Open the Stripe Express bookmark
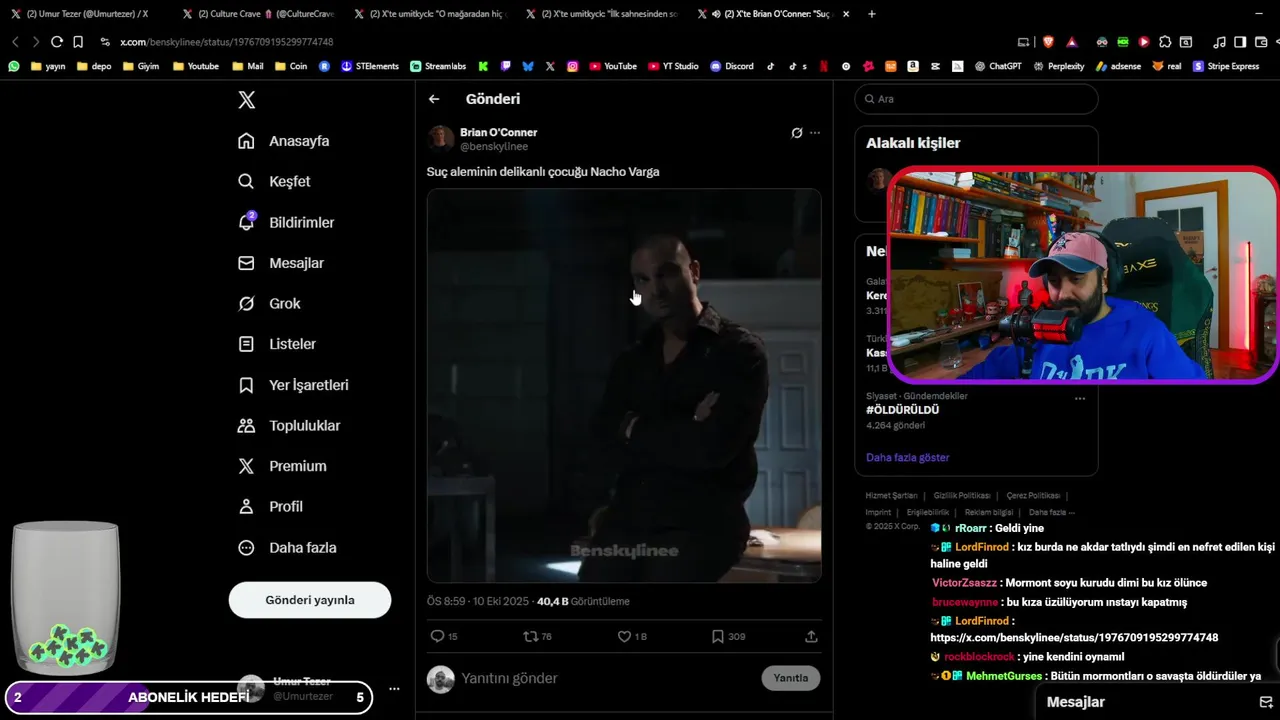Image resolution: width=1280 pixels, height=720 pixels. tap(1226, 66)
